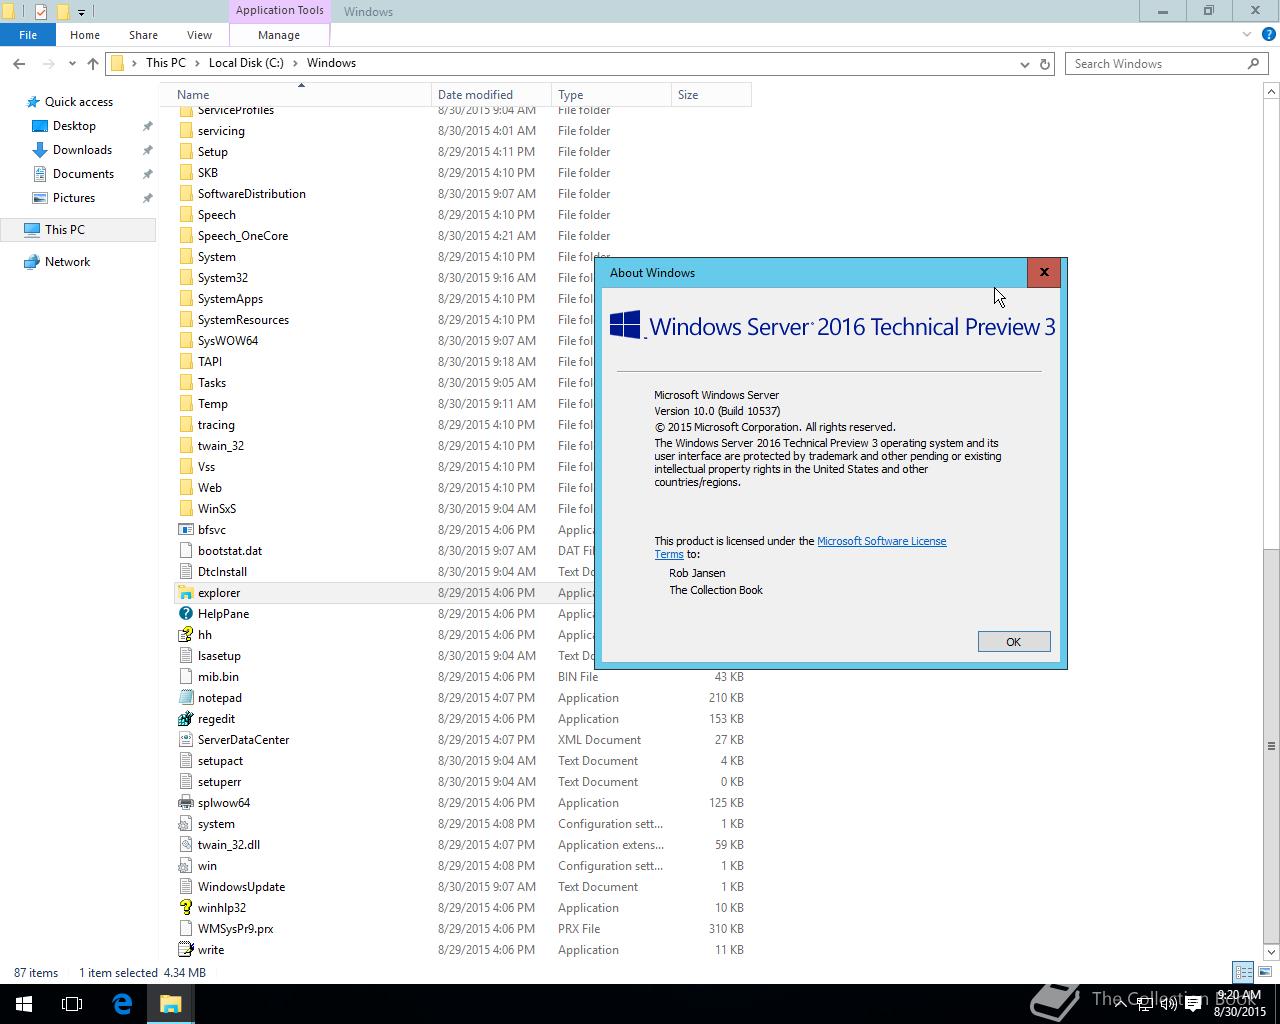Click the Application Tools contextual tab
The image size is (1280, 1024).
279,11
